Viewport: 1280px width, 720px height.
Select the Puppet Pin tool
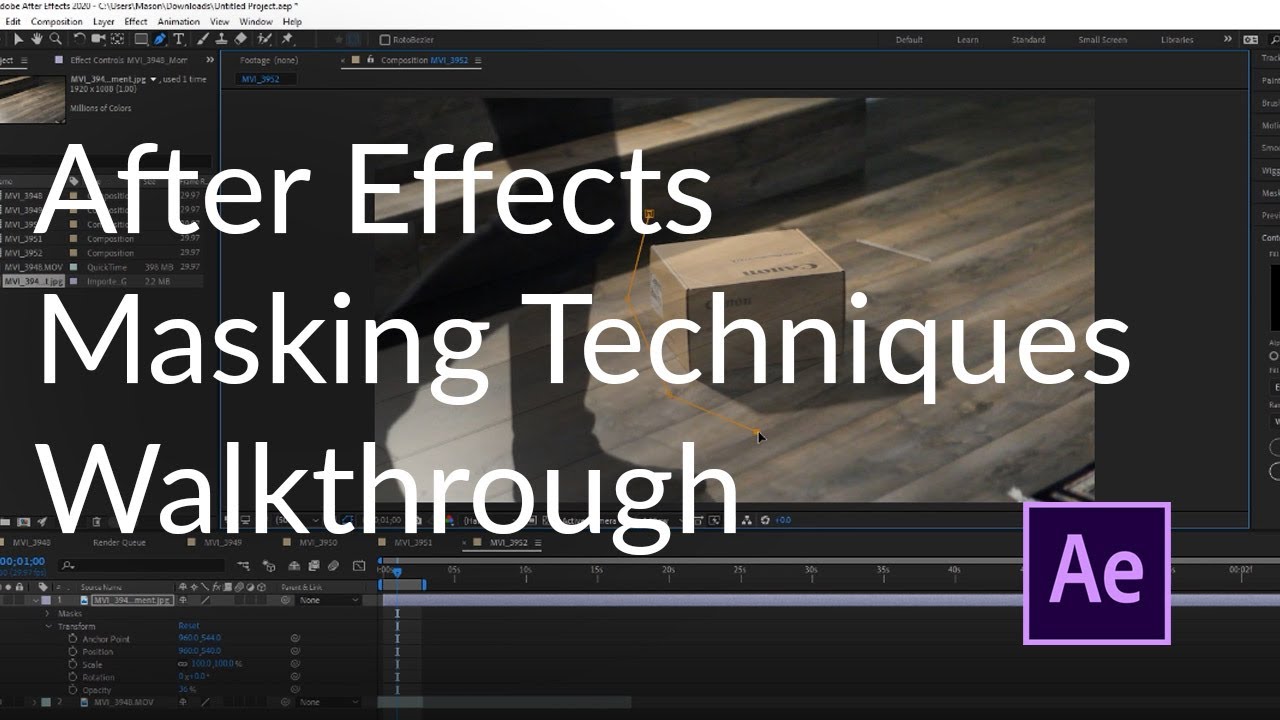click(x=287, y=39)
